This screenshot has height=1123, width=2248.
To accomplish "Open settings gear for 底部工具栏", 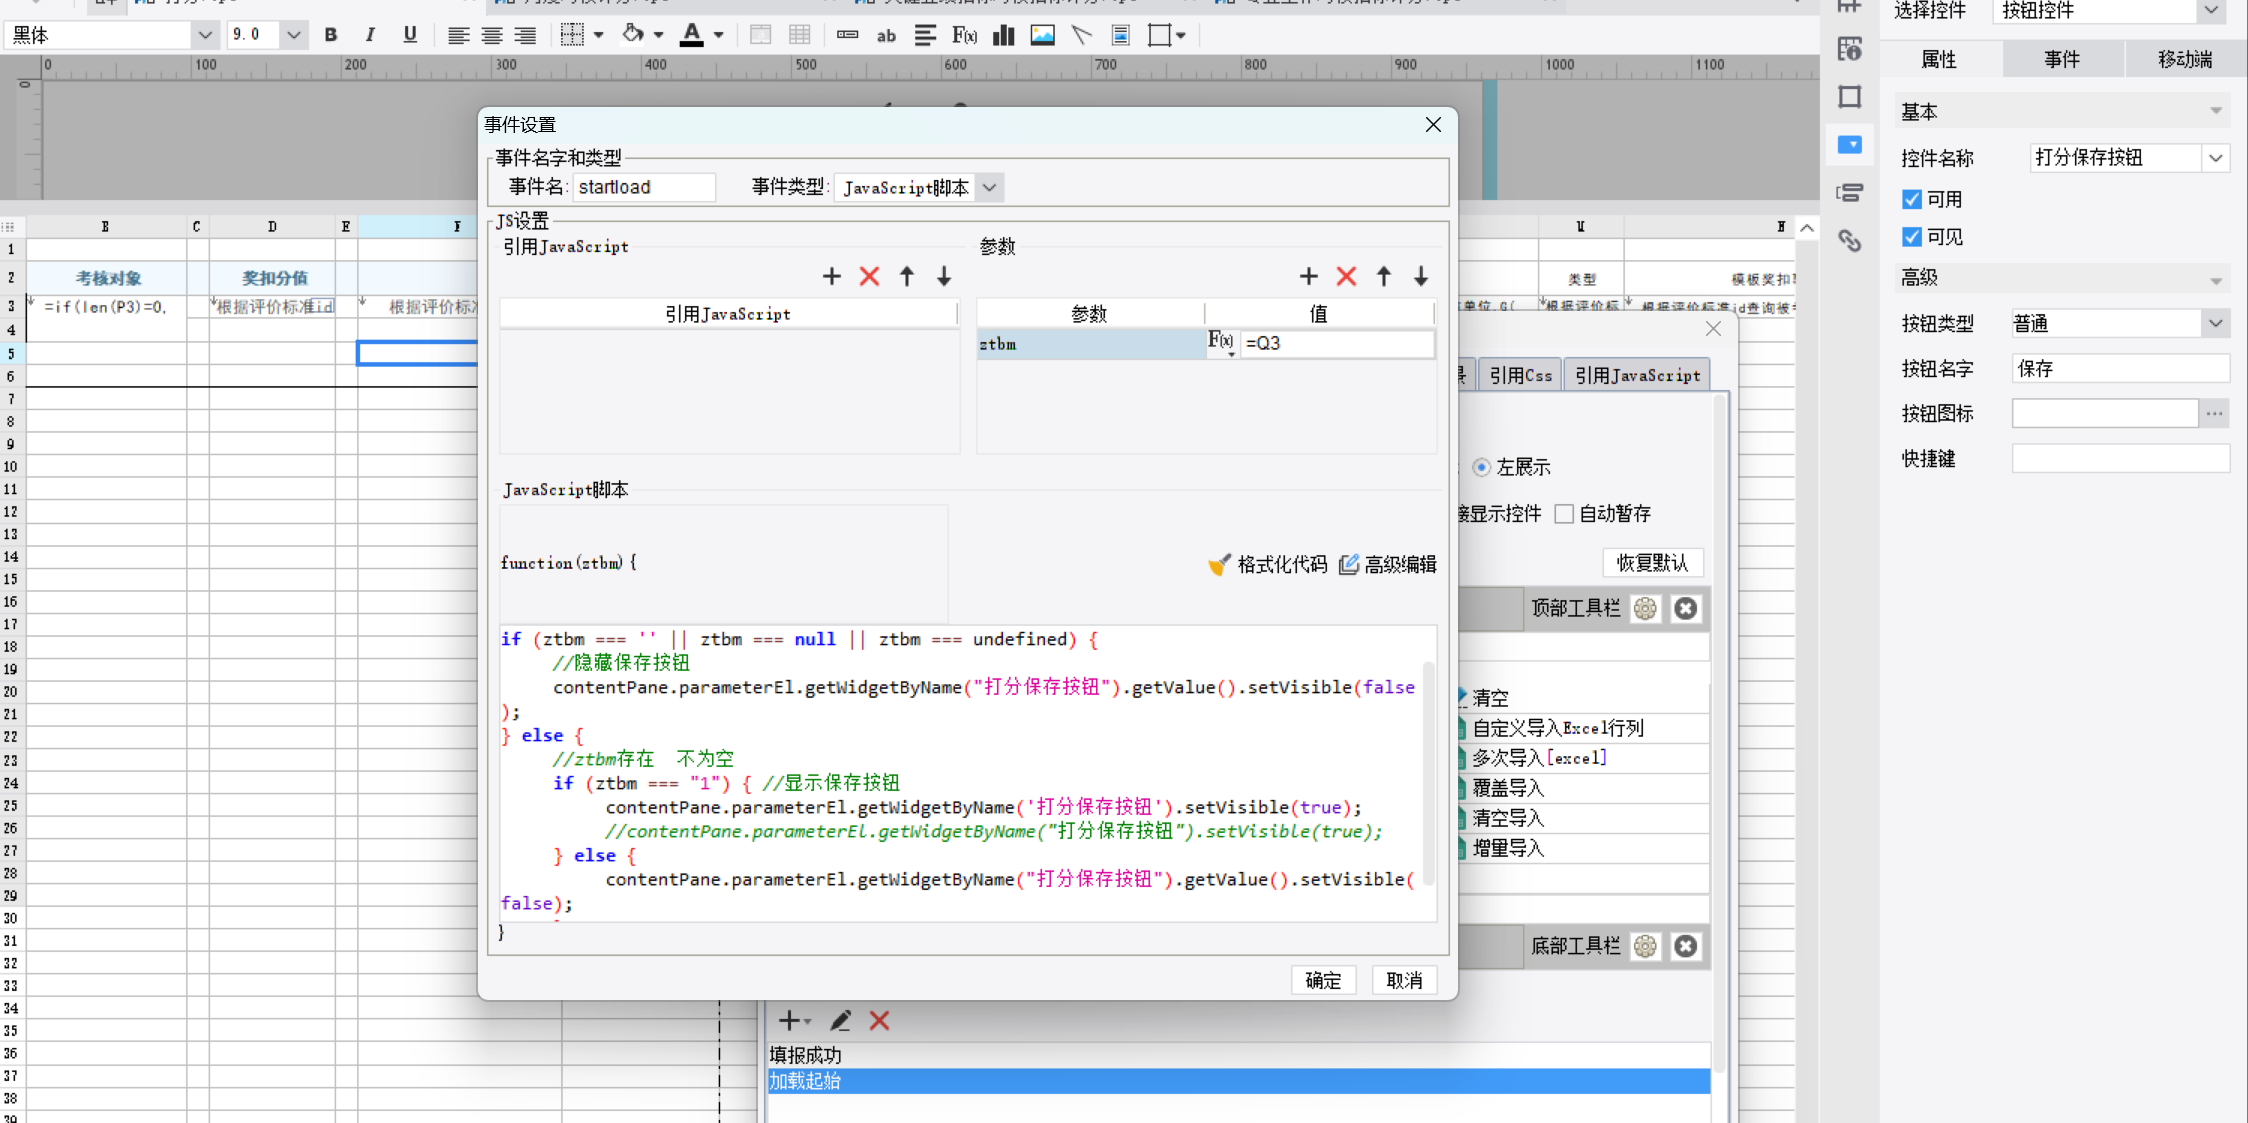I will pyautogui.click(x=1645, y=946).
